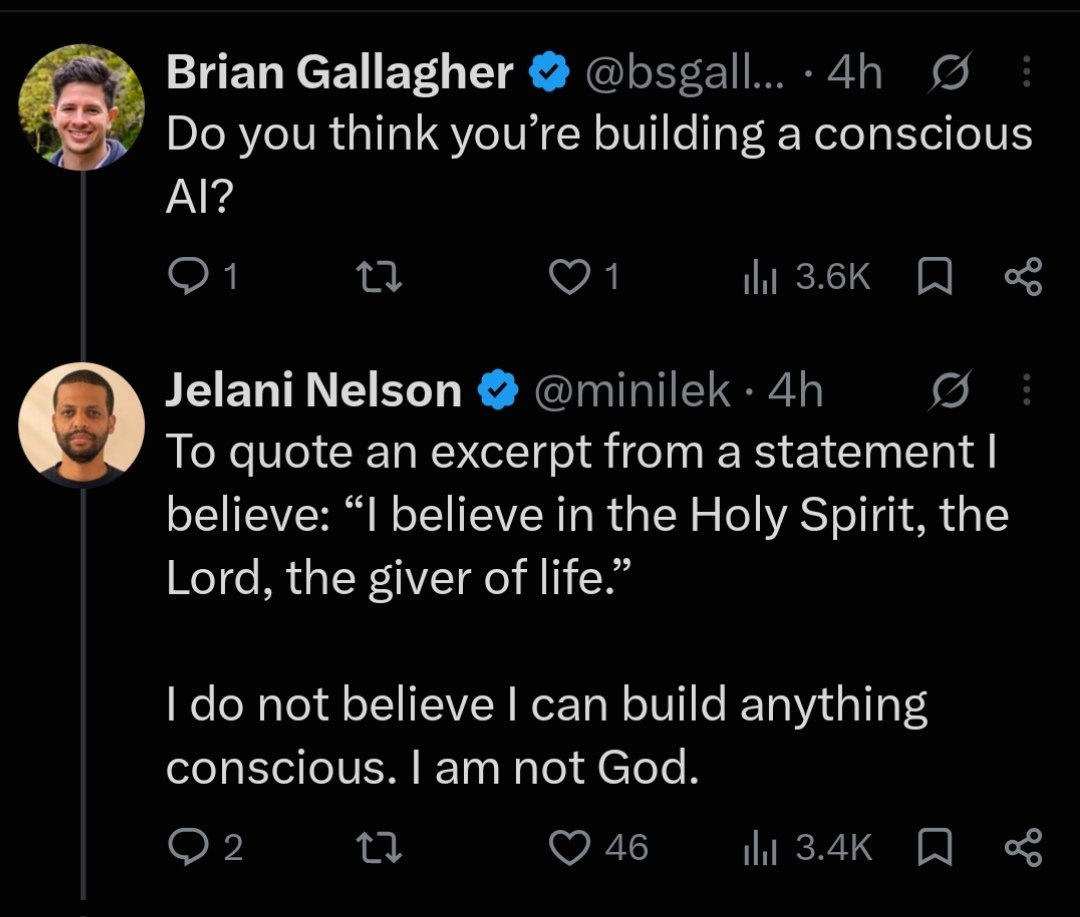This screenshot has height=917, width=1080.
Task: Visit the @minilek handle link
Action: pyautogui.click(x=632, y=391)
